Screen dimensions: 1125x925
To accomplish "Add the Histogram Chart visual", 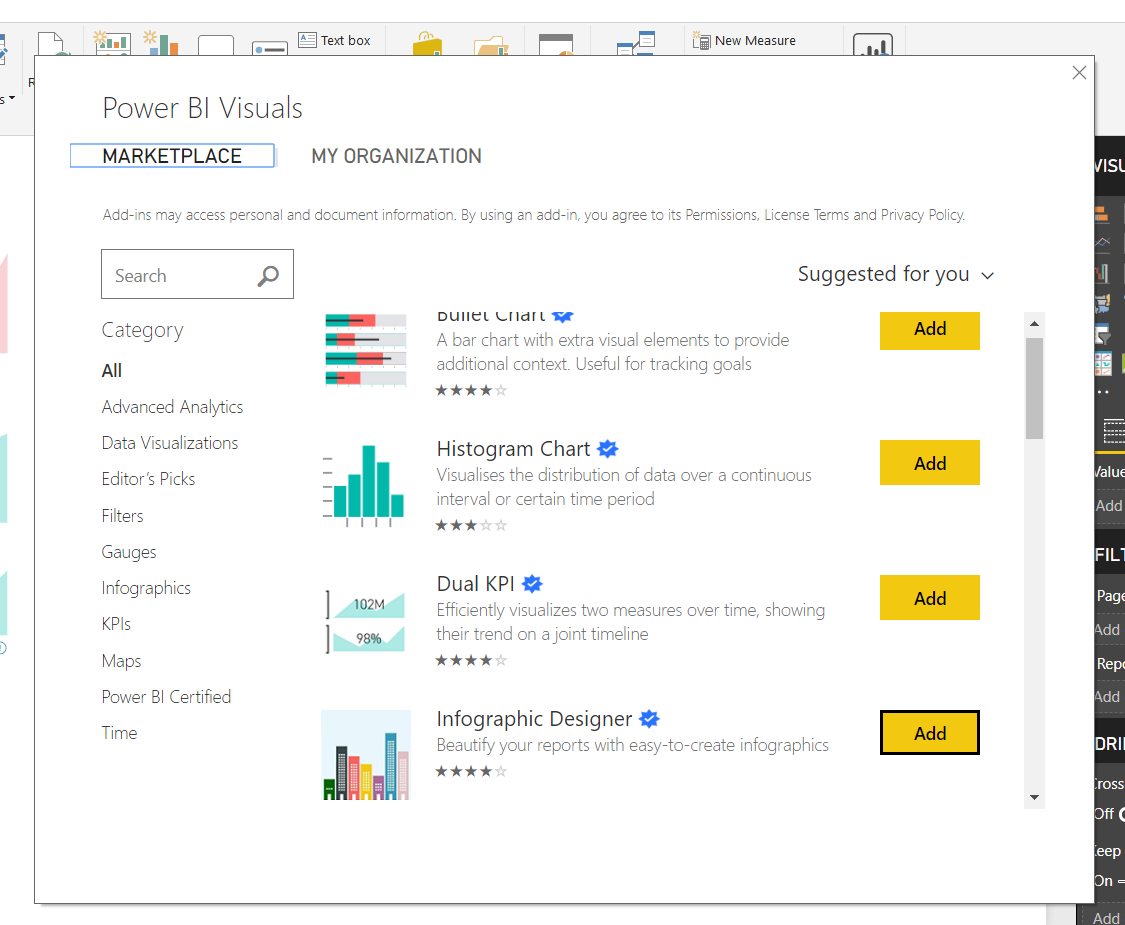I will (930, 463).
